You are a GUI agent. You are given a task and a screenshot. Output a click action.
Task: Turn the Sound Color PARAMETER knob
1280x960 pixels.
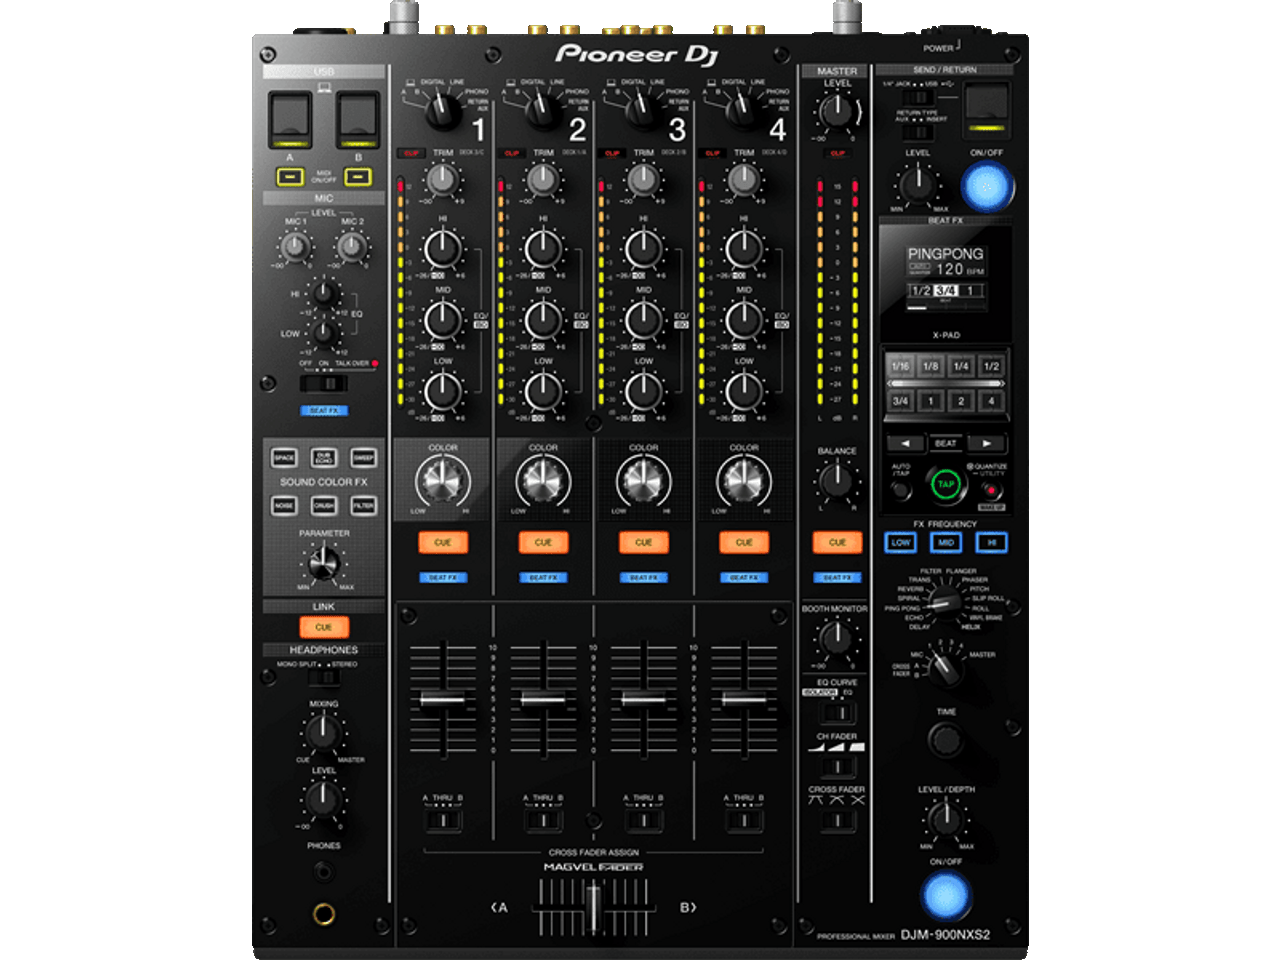tap(323, 565)
